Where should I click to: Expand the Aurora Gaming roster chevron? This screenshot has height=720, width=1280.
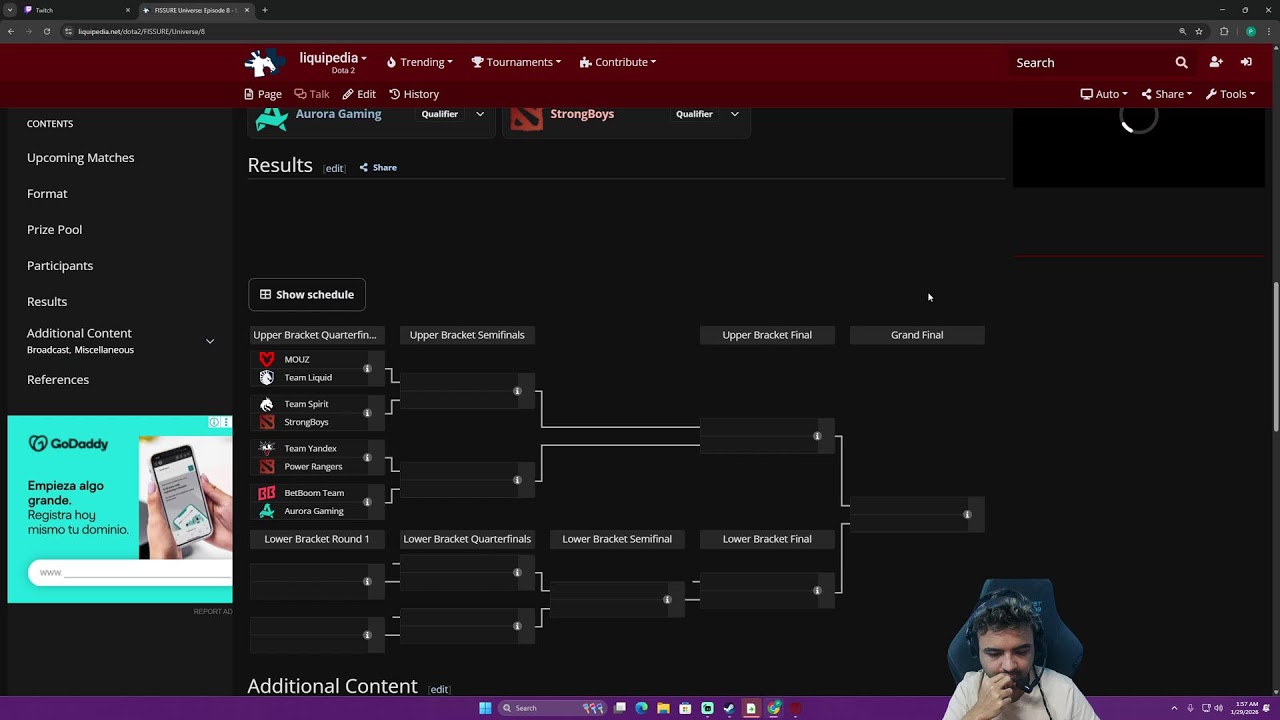[480, 114]
